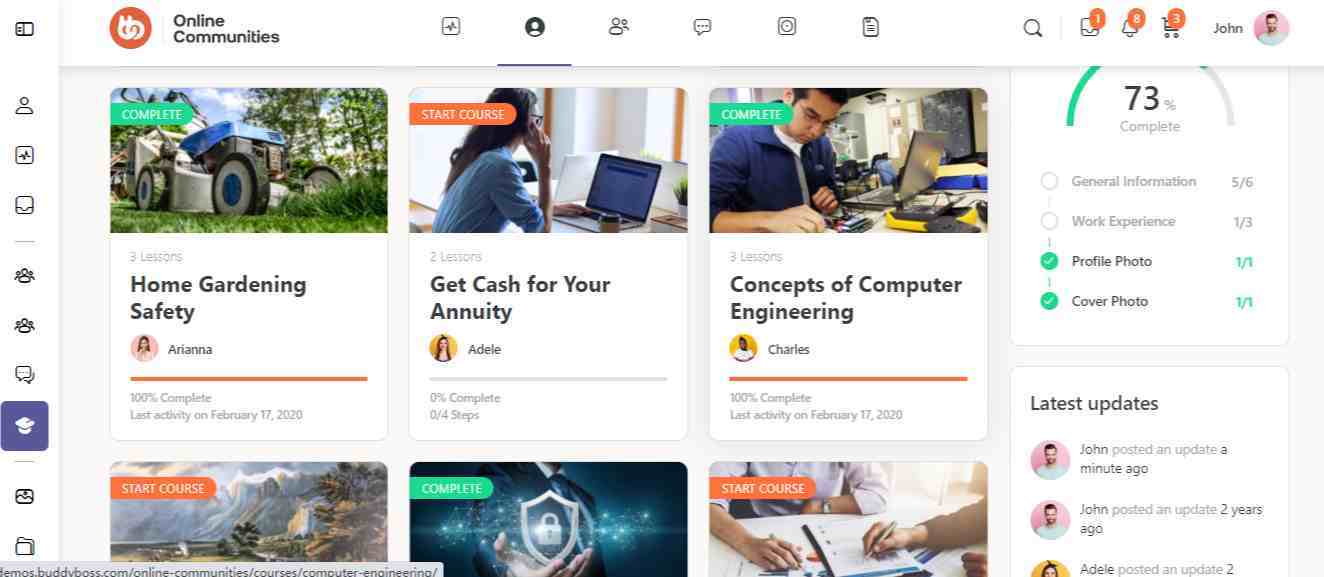The width and height of the screenshot is (1324, 577).
Task: Open the members icon in top nav
Action: (x=619, y=27)
